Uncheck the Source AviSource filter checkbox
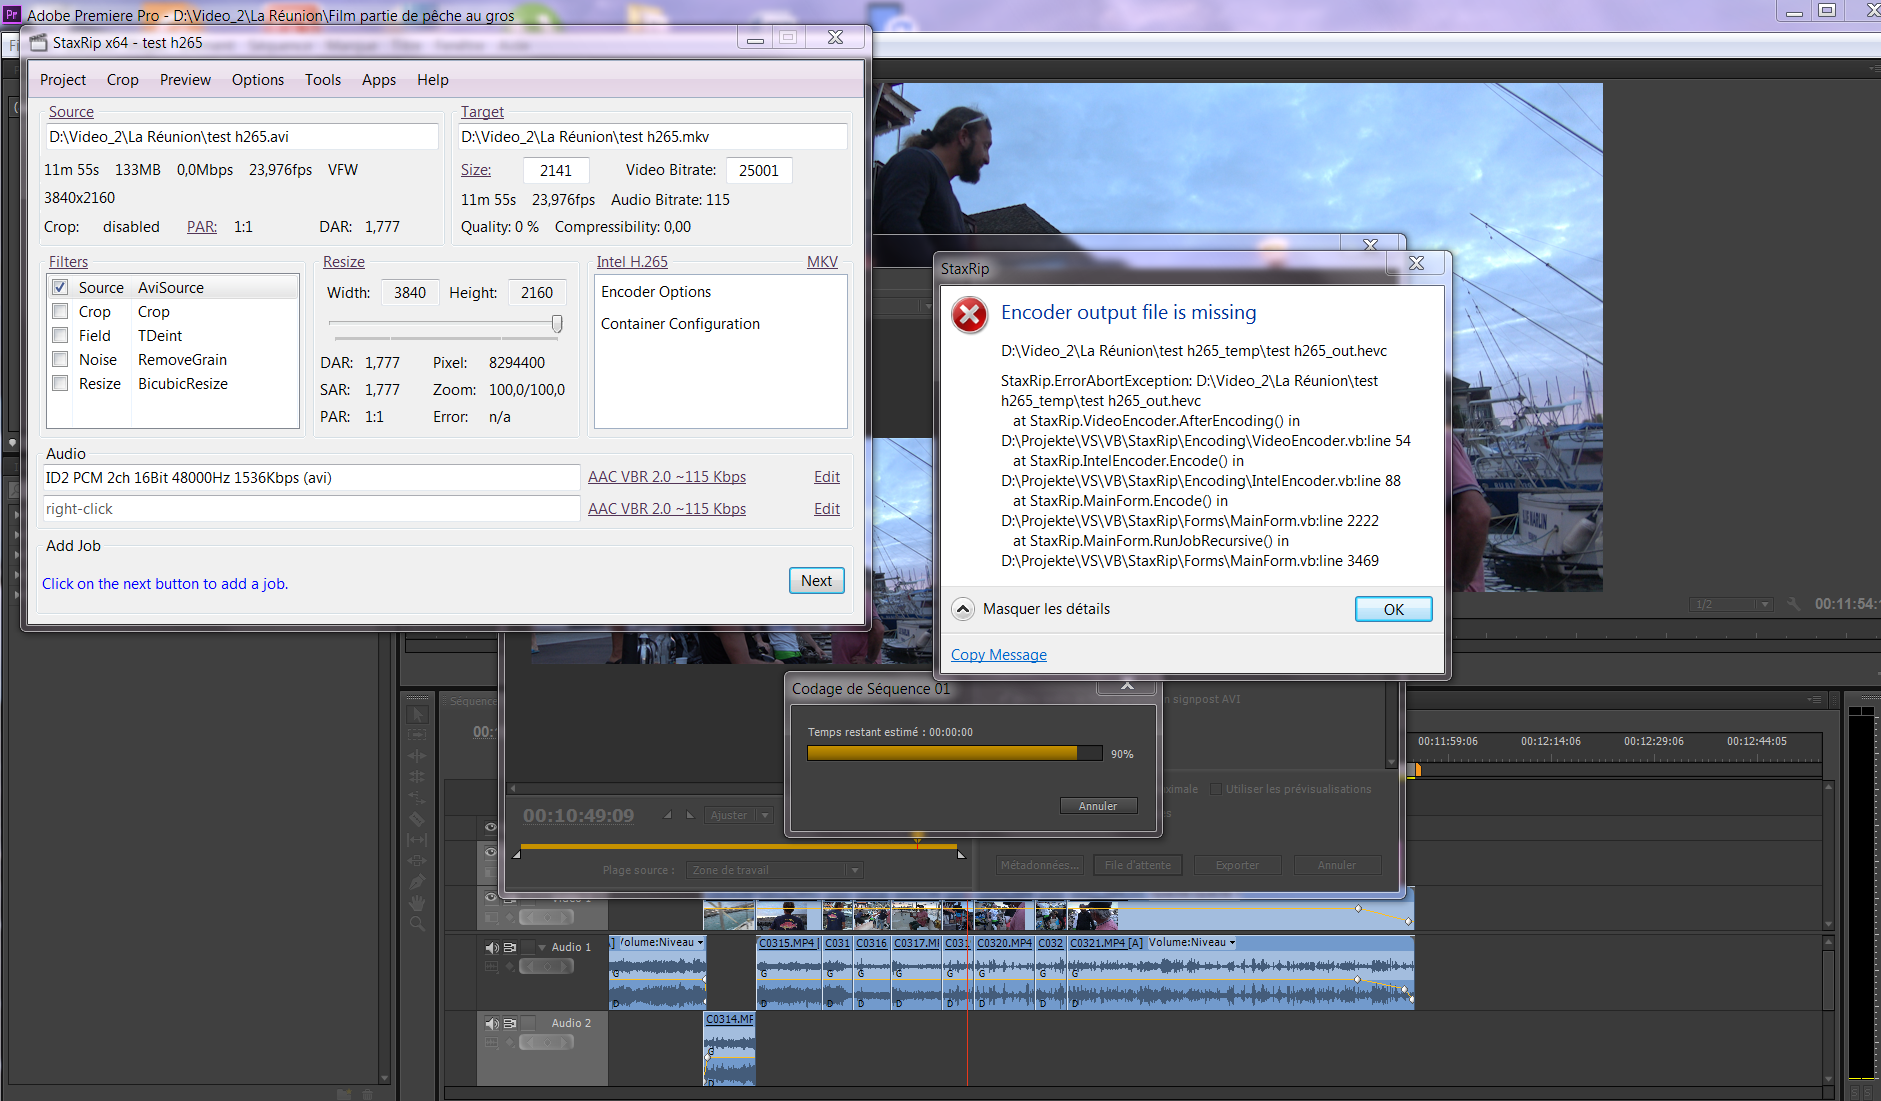The image size is (1881, 1101). point(60,287)
